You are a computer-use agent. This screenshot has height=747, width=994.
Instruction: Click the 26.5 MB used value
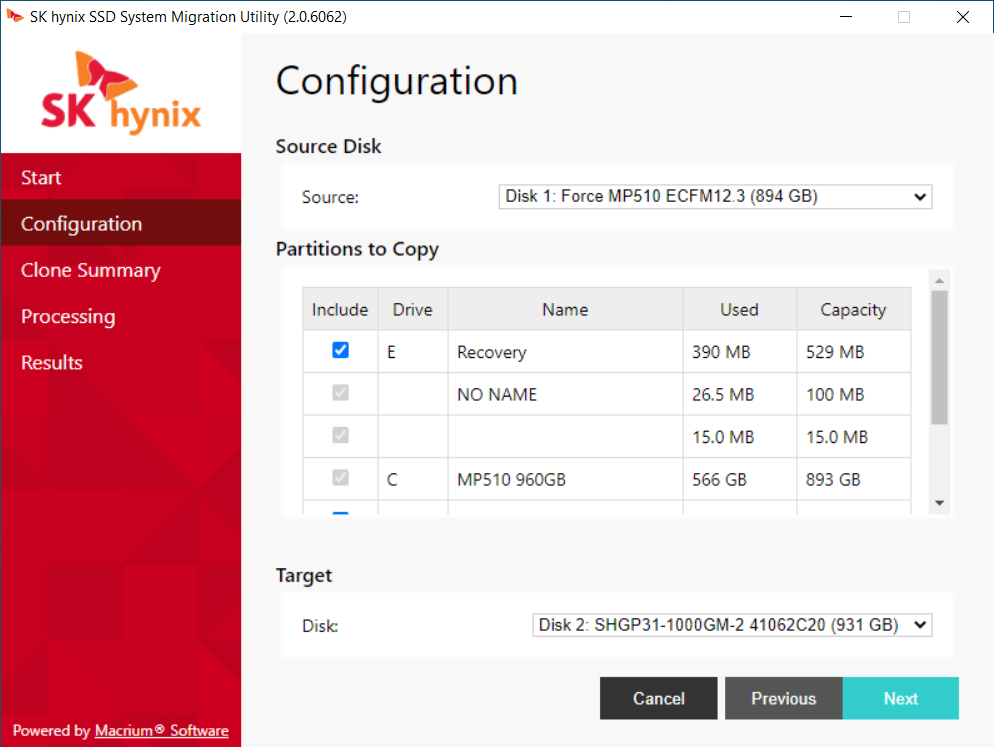pos(723,394)
